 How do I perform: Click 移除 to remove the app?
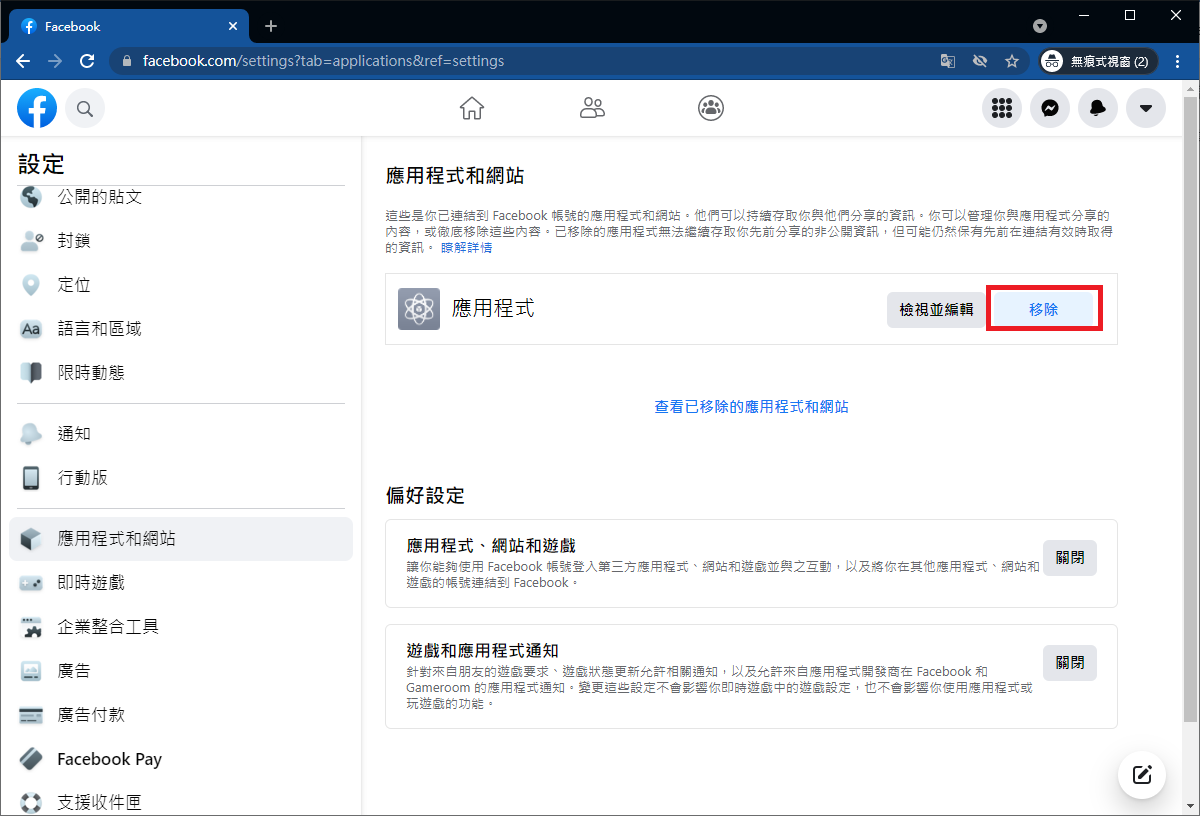[1044, 310]
